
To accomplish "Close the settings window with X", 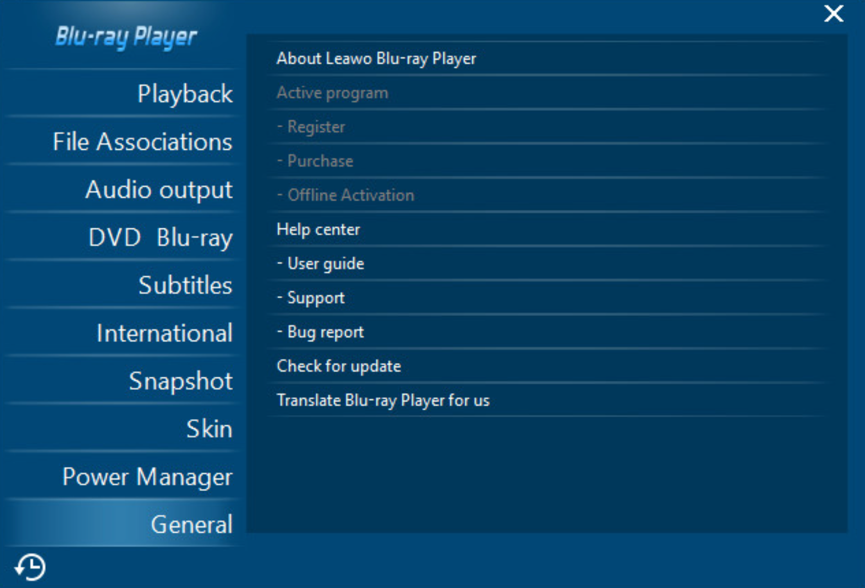I will (x=834, y=13).
